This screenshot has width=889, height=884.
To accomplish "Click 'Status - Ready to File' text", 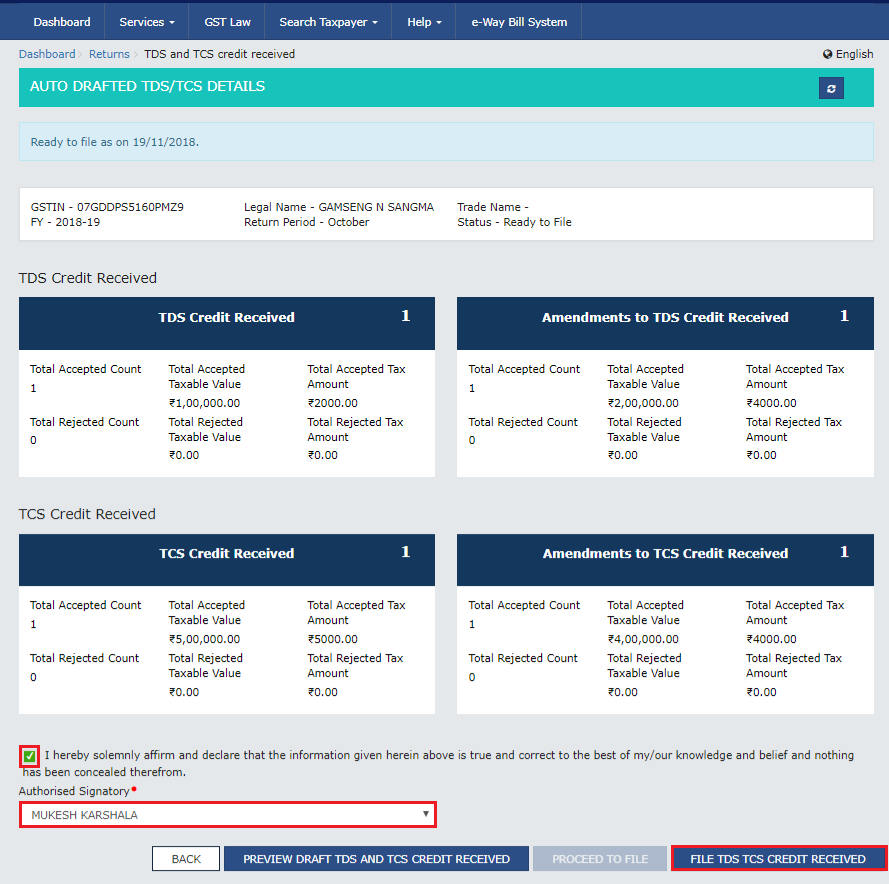I will 514,222.
